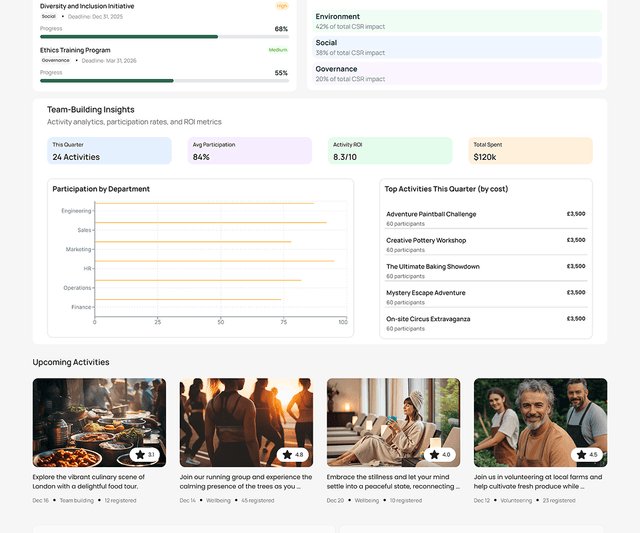The height and width of the screenshot is (533, 640).
Task: Click the Operations bar in participation chart
Action: click(198, 280)
